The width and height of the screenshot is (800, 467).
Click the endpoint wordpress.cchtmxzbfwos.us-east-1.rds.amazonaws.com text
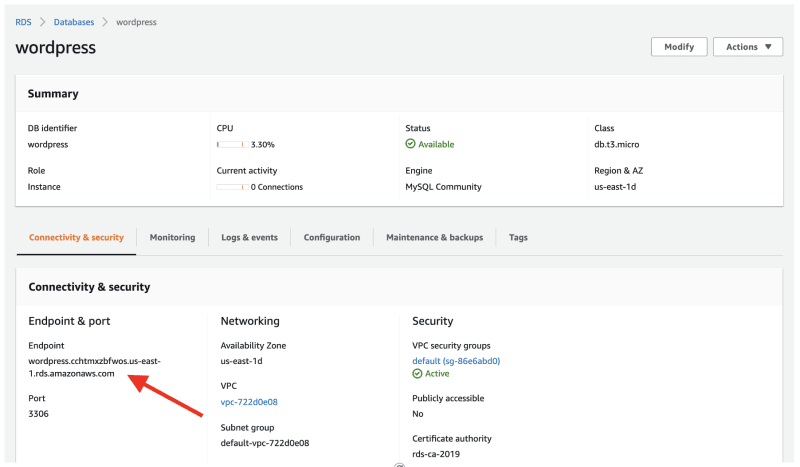[x=94, y=367]
